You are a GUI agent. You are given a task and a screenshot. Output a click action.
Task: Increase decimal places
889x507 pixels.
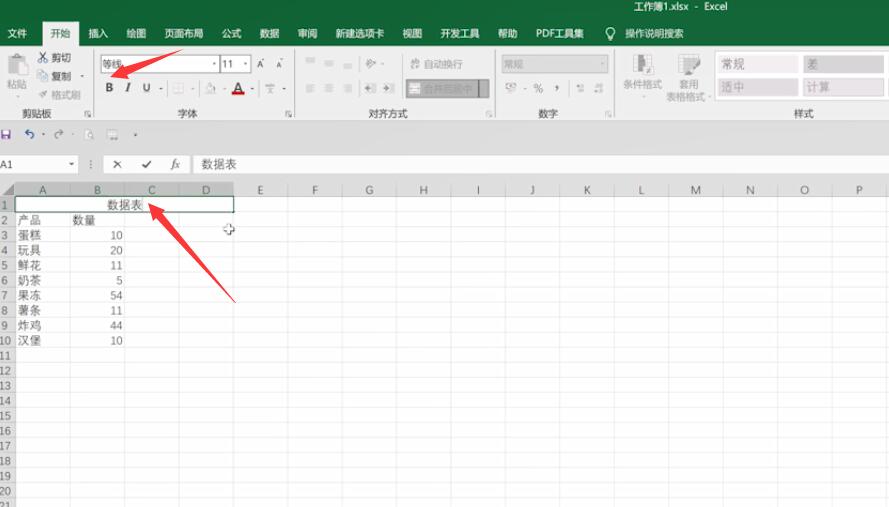coord(580,88)
